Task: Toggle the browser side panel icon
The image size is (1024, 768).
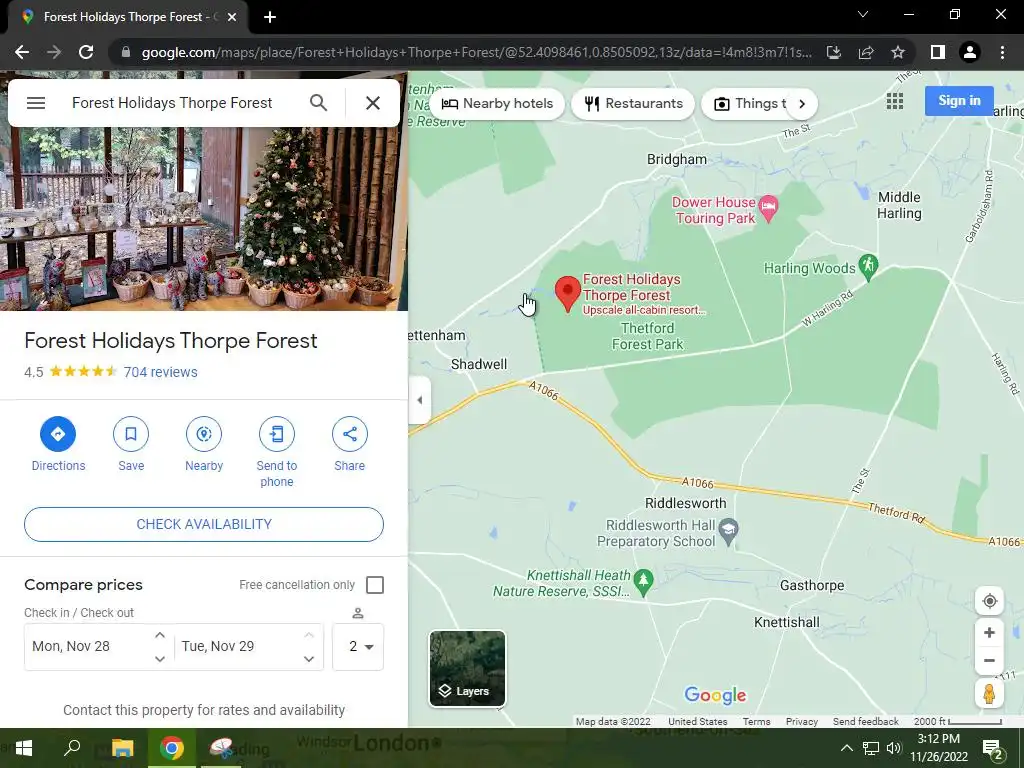Action: [938, 52]
